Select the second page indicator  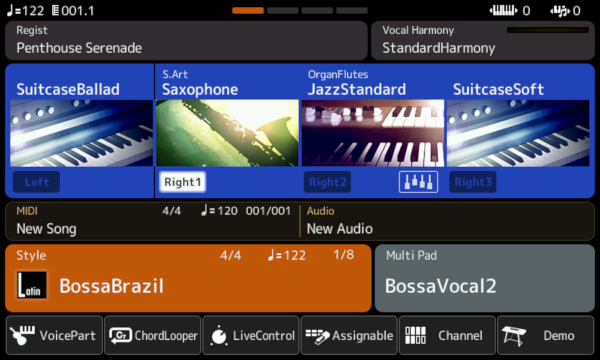[282, 10]
